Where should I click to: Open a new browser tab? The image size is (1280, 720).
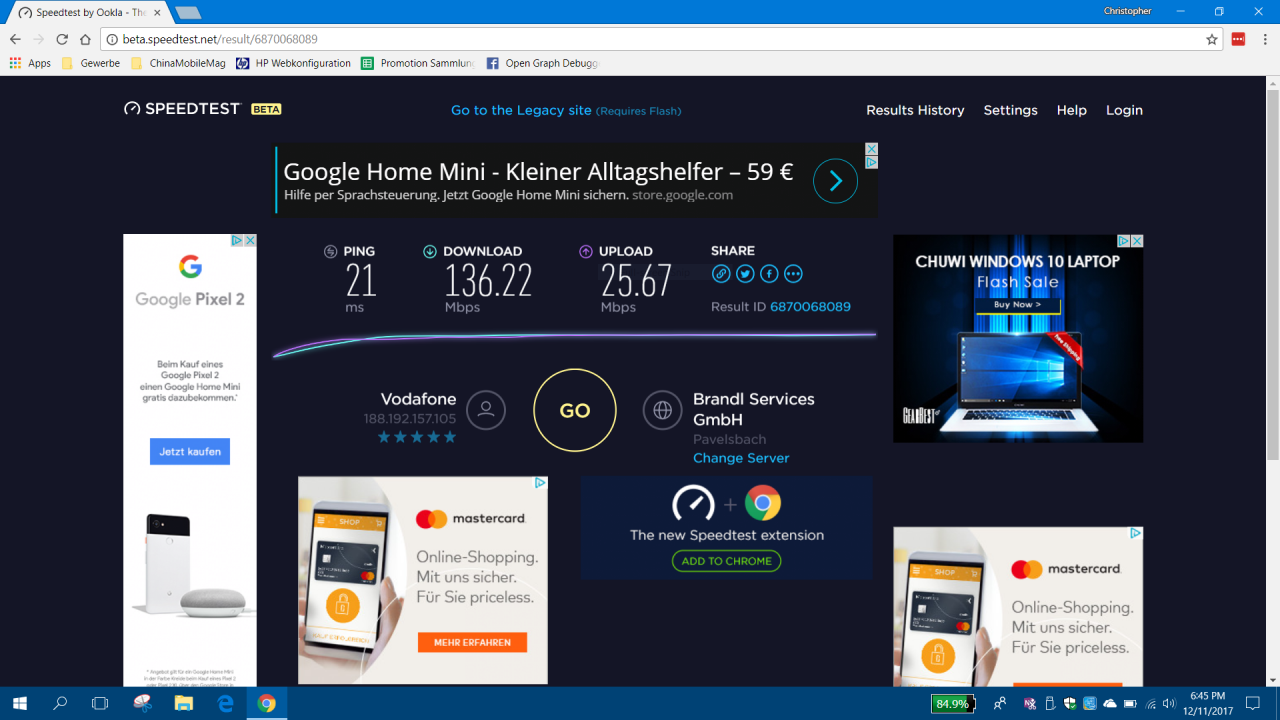tap(187, 13)
